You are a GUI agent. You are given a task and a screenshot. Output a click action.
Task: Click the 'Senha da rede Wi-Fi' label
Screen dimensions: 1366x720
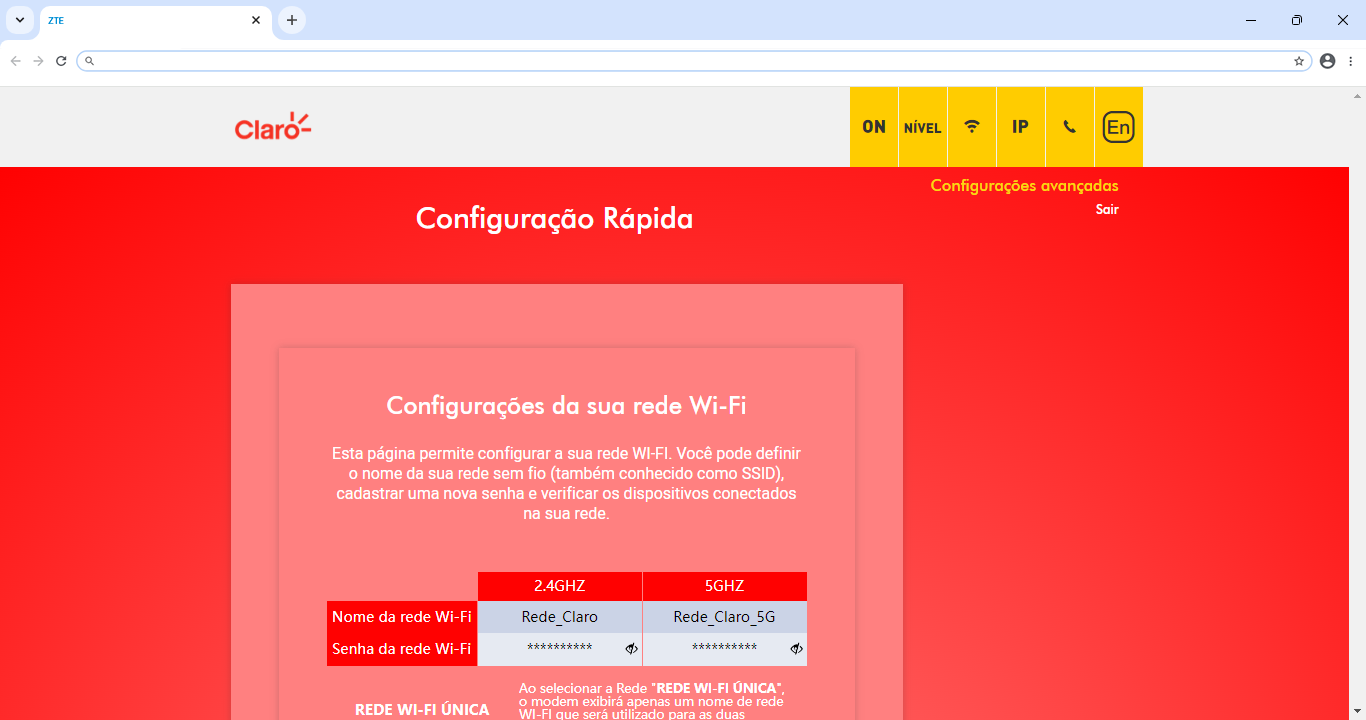click(402, 649)
